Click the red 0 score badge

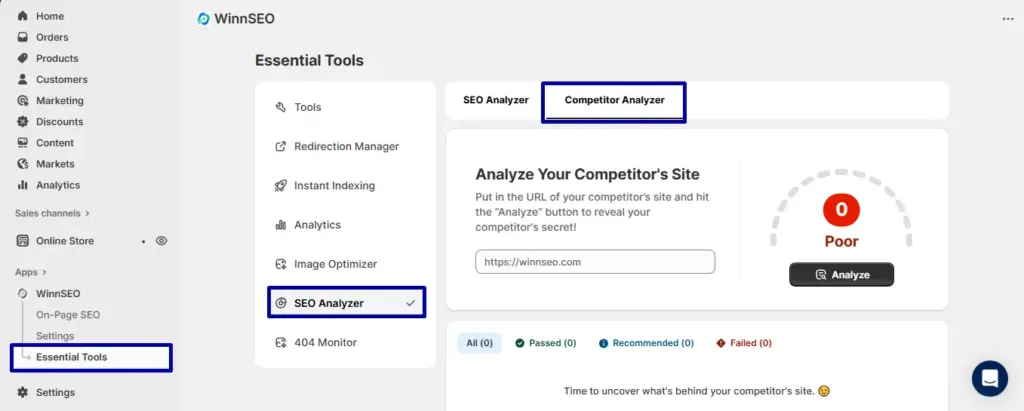click(x=841, y=210)
